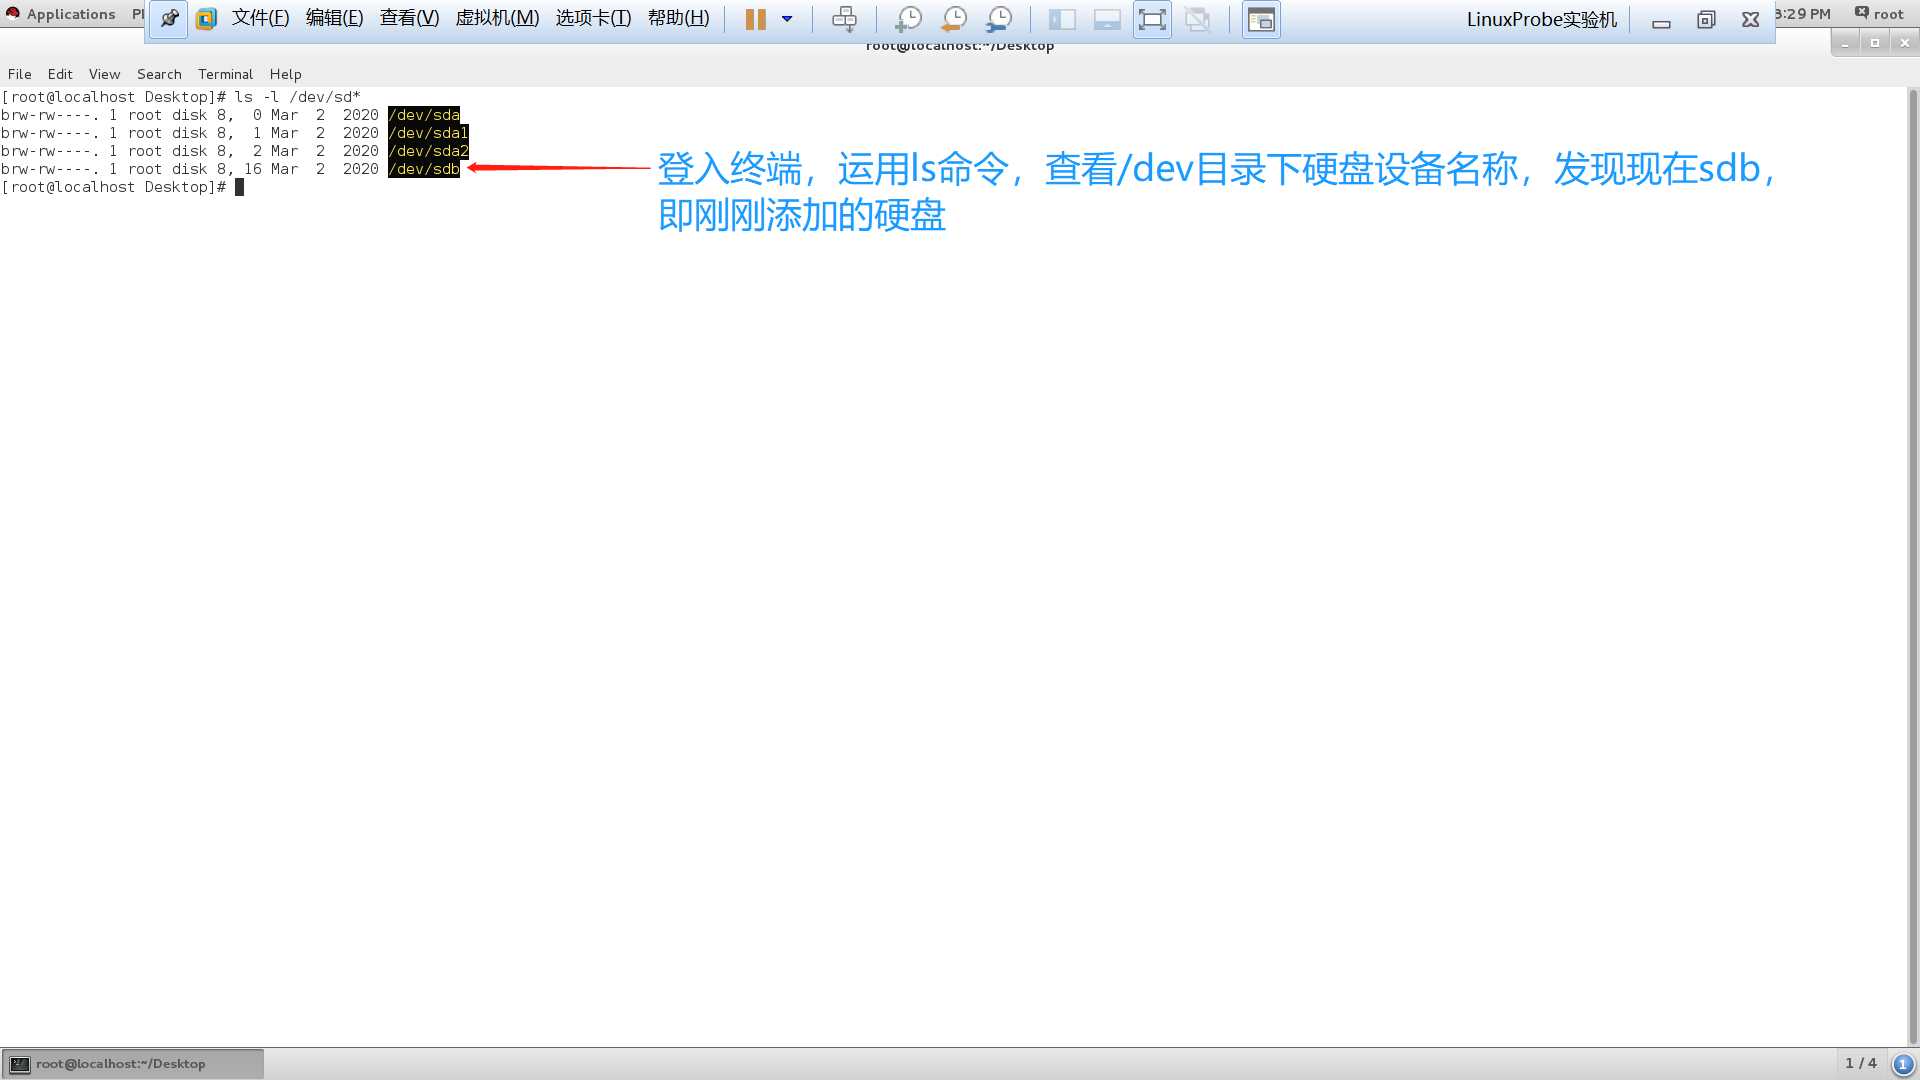The height and width of the screenshot is (1080, 1920).
Task: Click the Search menu item
Action: [157, 73]
